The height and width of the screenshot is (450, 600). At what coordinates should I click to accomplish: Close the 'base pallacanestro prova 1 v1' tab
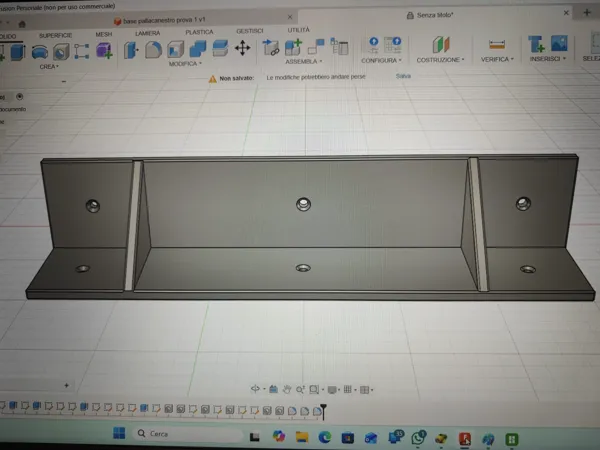point(290,17)
